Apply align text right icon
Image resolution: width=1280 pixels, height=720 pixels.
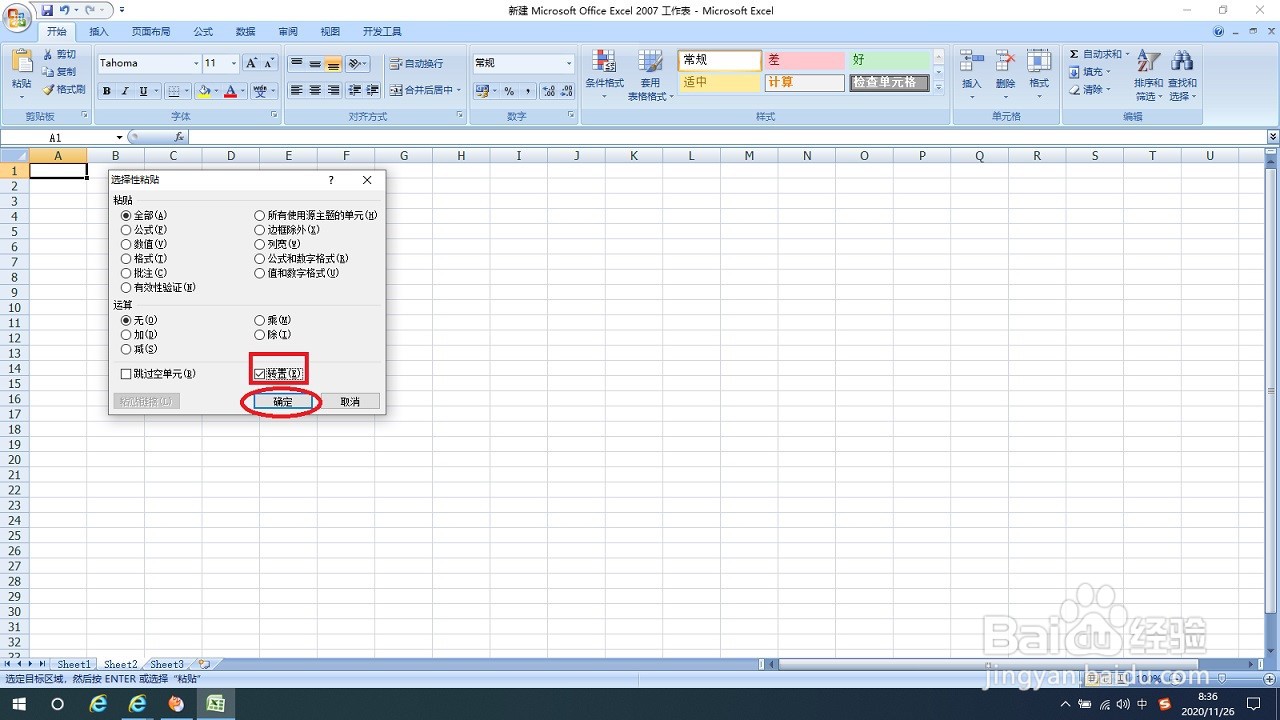click(x=333, y=90)
